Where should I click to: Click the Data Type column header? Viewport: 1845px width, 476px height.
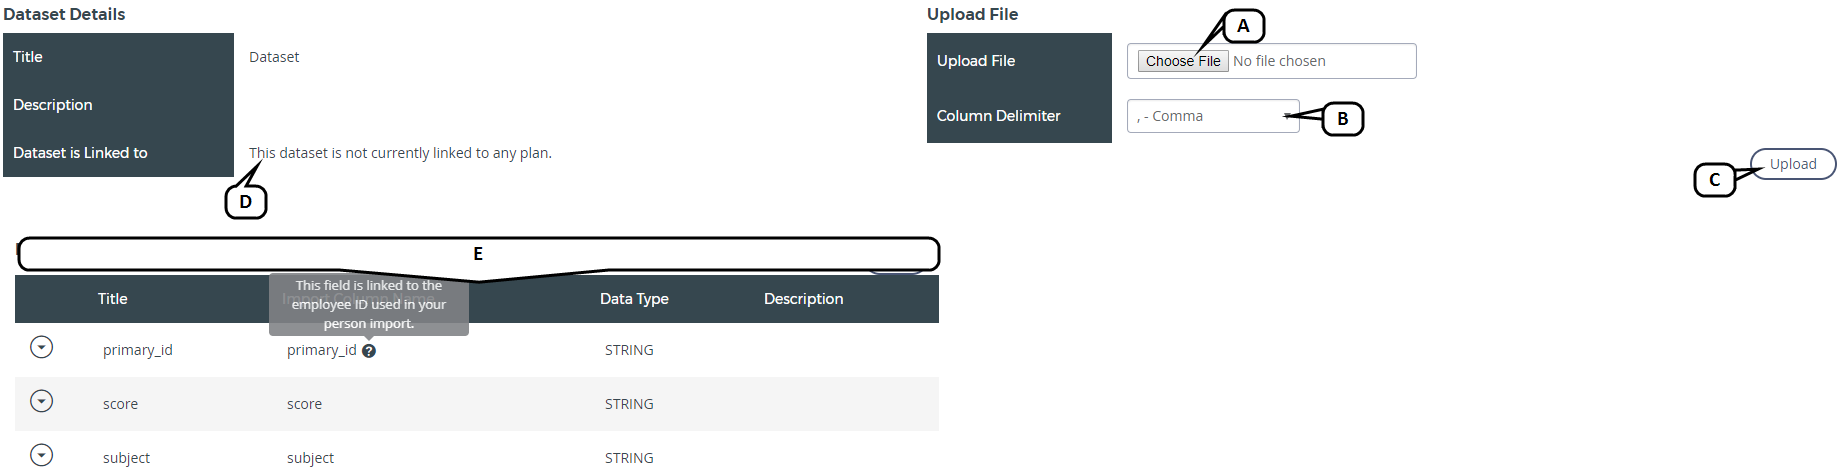click(634, 299)
